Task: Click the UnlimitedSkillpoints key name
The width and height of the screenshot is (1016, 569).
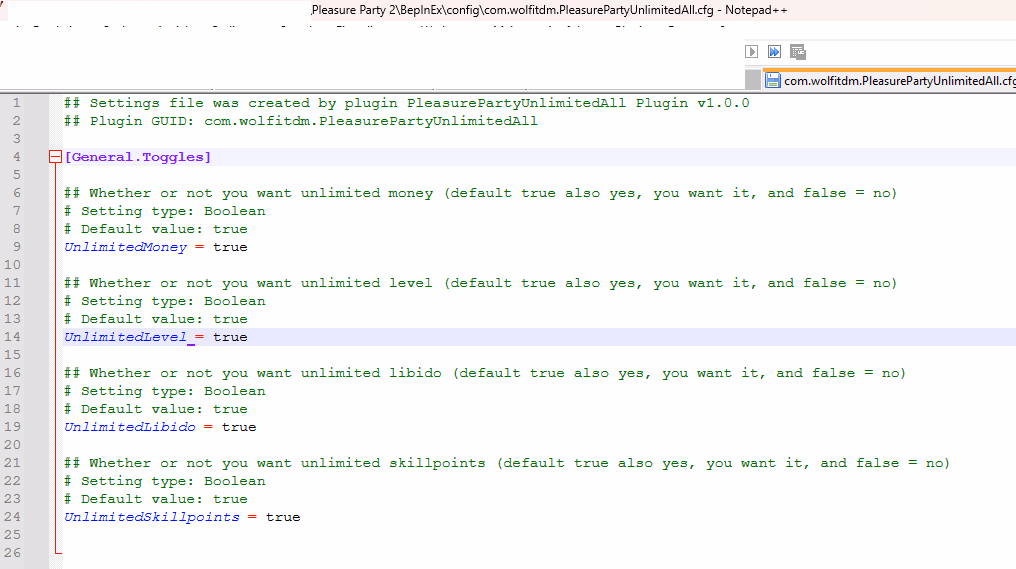Action: point(152,517)
